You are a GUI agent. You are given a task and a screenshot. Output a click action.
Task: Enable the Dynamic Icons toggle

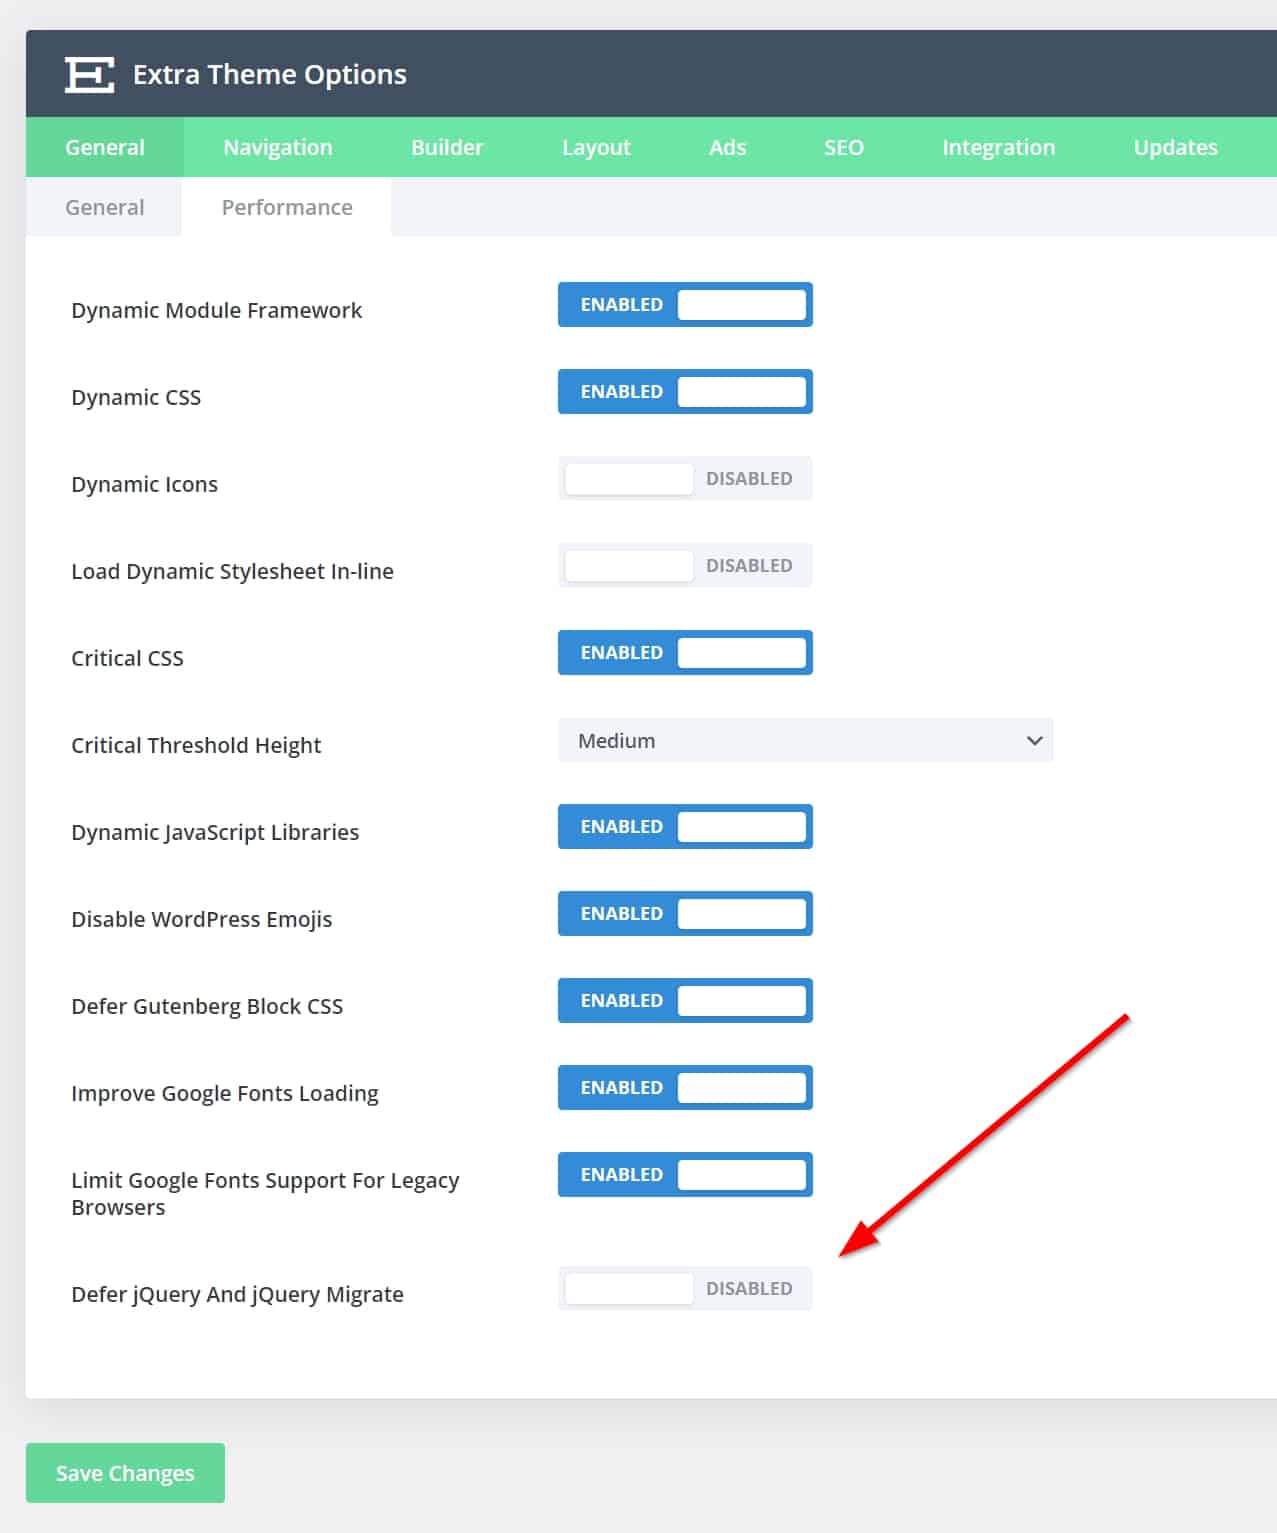click(x=685, y=479)
